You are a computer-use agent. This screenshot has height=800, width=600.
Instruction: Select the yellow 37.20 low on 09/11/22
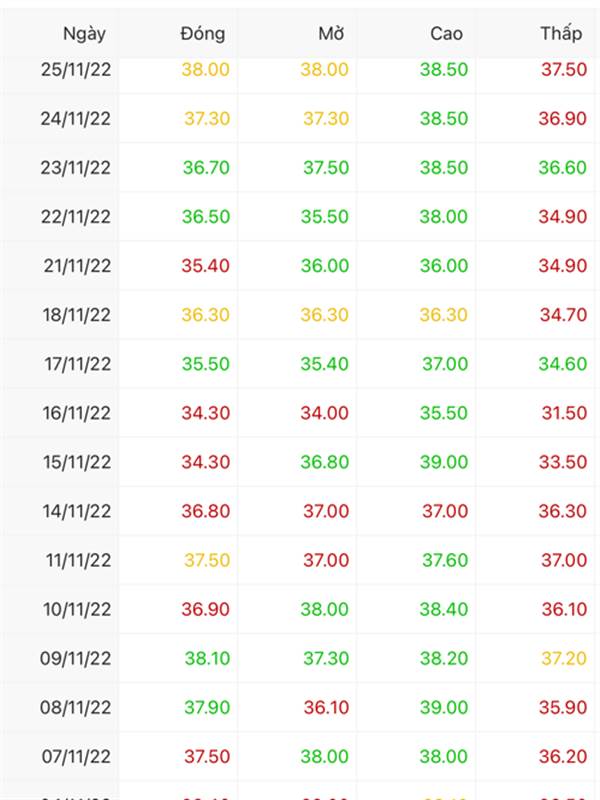coord(564,658)
